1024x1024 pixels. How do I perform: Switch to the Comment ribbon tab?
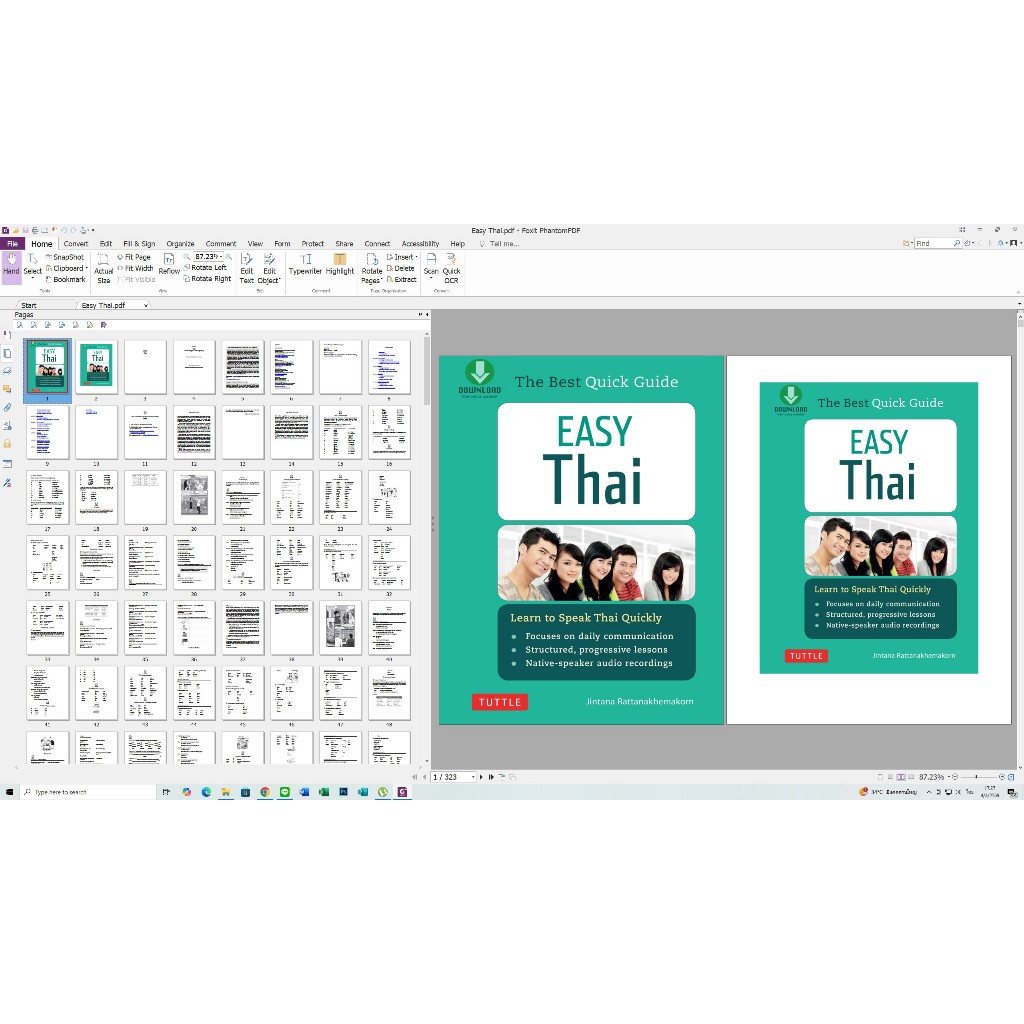[x=221, y=244]
